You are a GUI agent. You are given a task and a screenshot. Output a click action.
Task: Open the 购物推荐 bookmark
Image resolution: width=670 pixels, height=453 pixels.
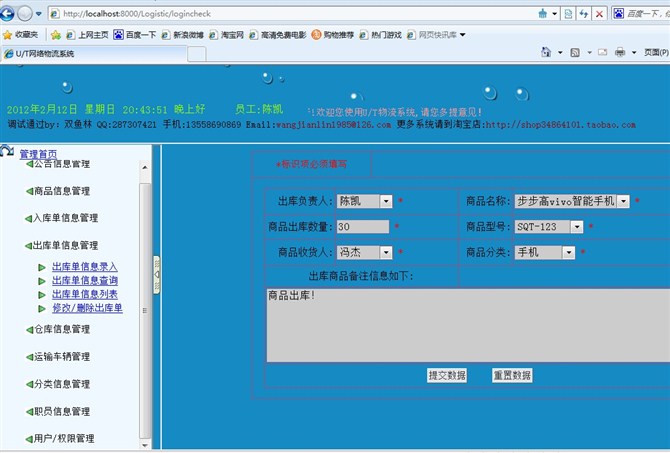[333, 35]
